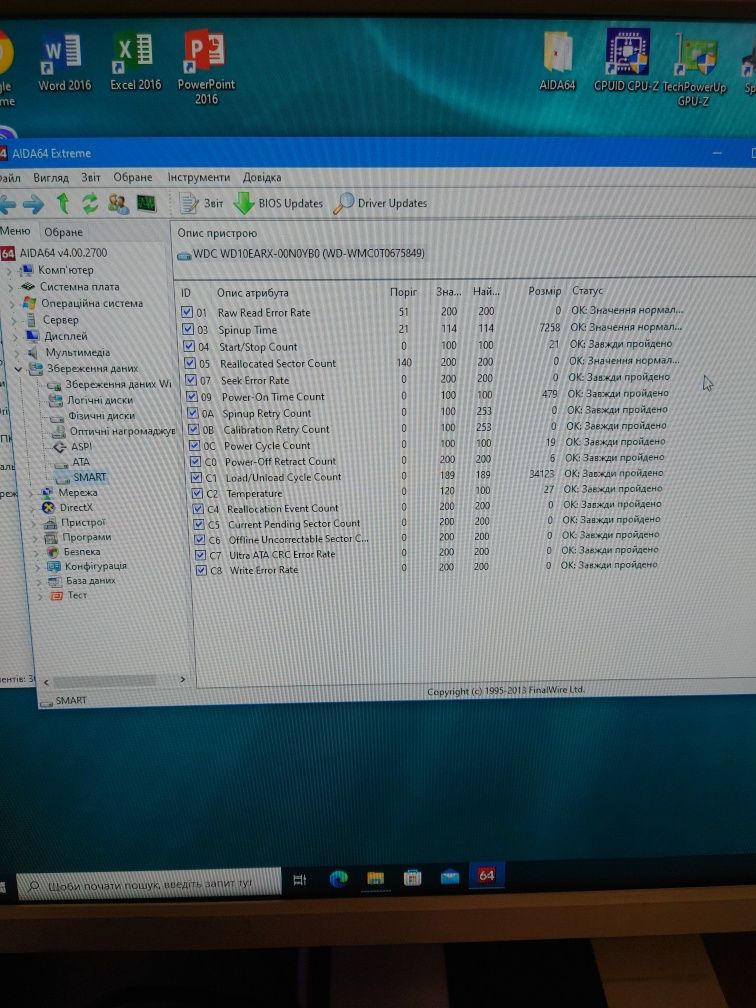The width and height of the screenshot is (756, 1008).
Task: Click the blue Back arrow in AIDA64 toolbar
Action: tap(8, 204)
